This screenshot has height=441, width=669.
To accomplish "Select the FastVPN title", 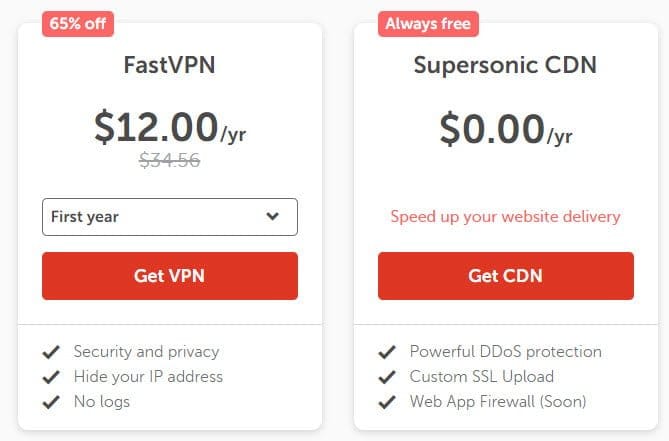I will (x=169, y=67).
